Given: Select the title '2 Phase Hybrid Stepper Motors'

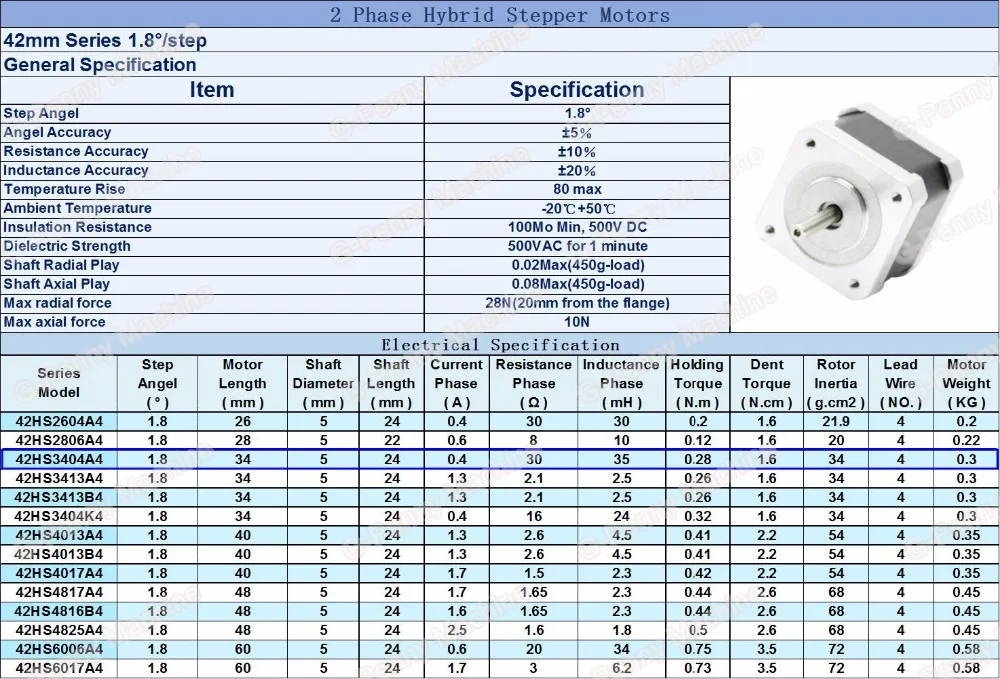Looking at the screenshot, I should pos(500,15).
